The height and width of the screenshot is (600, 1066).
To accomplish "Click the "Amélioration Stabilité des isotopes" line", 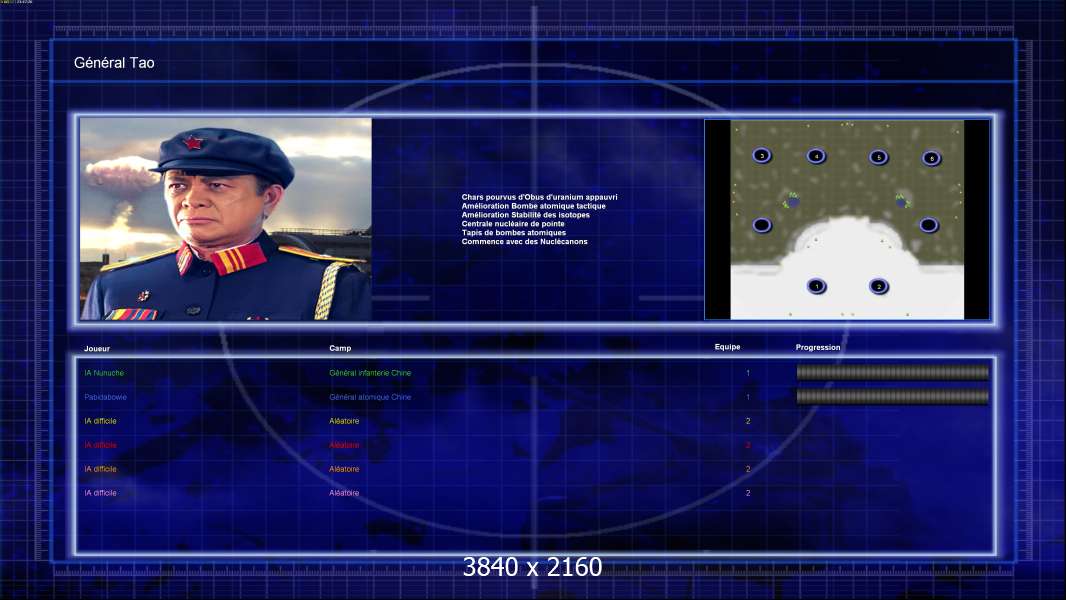I will click(x=526, y=215).
